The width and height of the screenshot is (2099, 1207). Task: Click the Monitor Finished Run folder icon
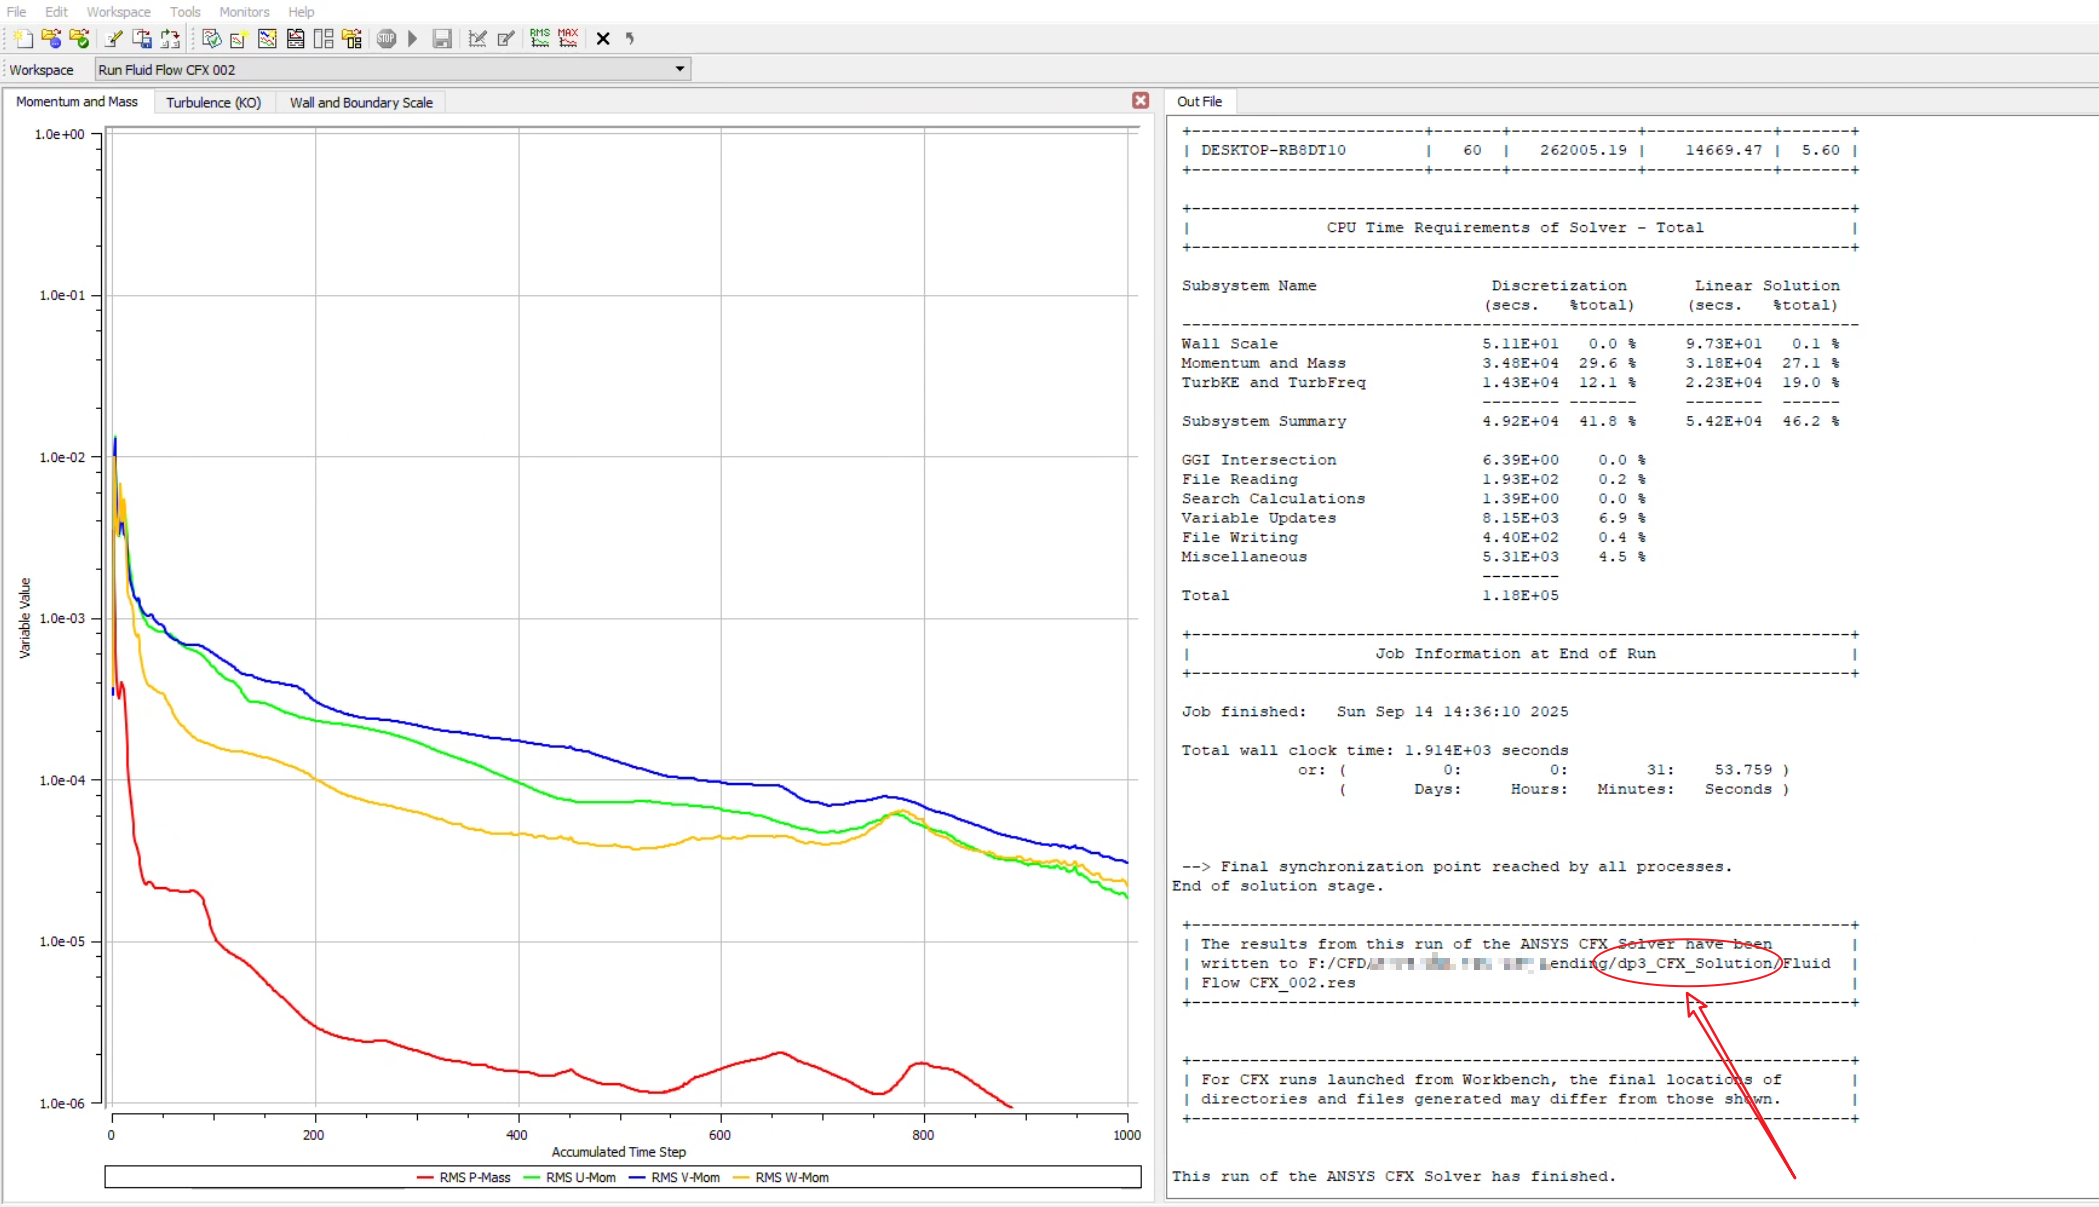point(79,39)
